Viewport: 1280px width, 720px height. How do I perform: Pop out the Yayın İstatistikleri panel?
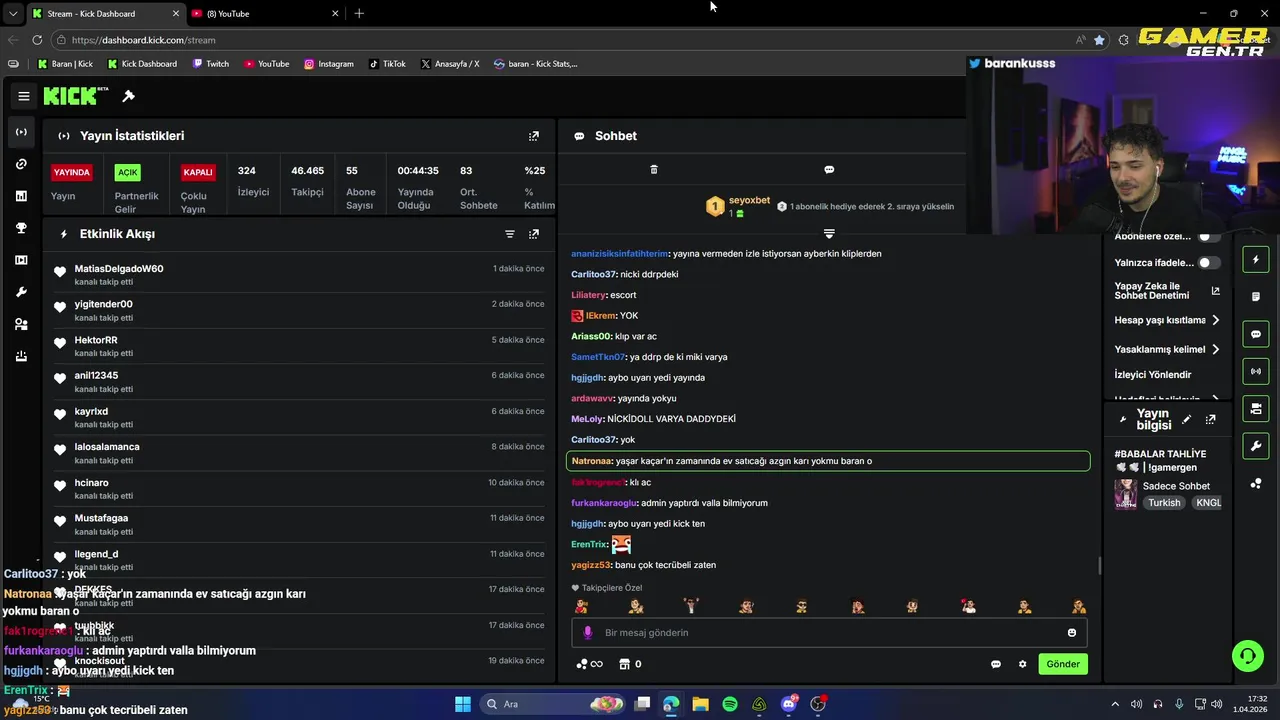pos(533,136)
